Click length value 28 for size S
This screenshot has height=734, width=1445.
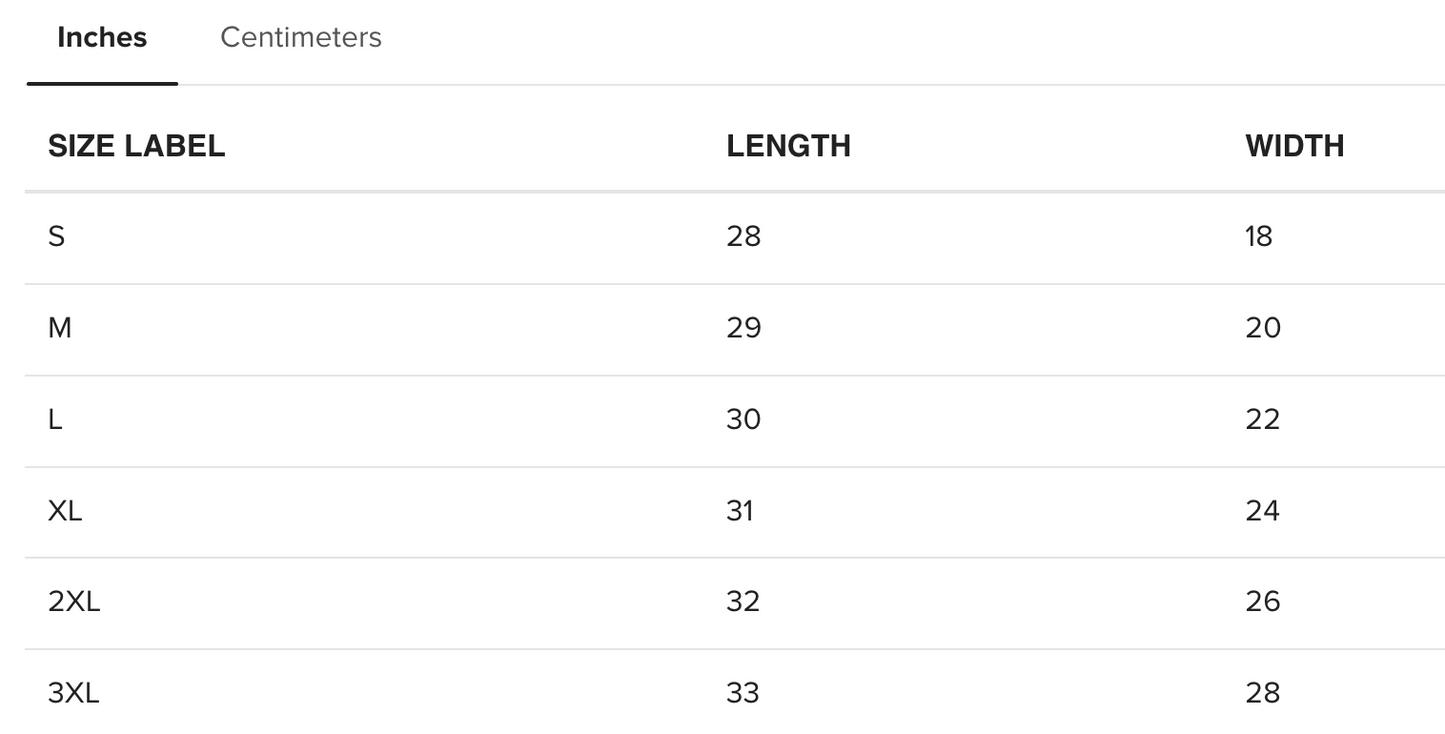pos(744,237)
